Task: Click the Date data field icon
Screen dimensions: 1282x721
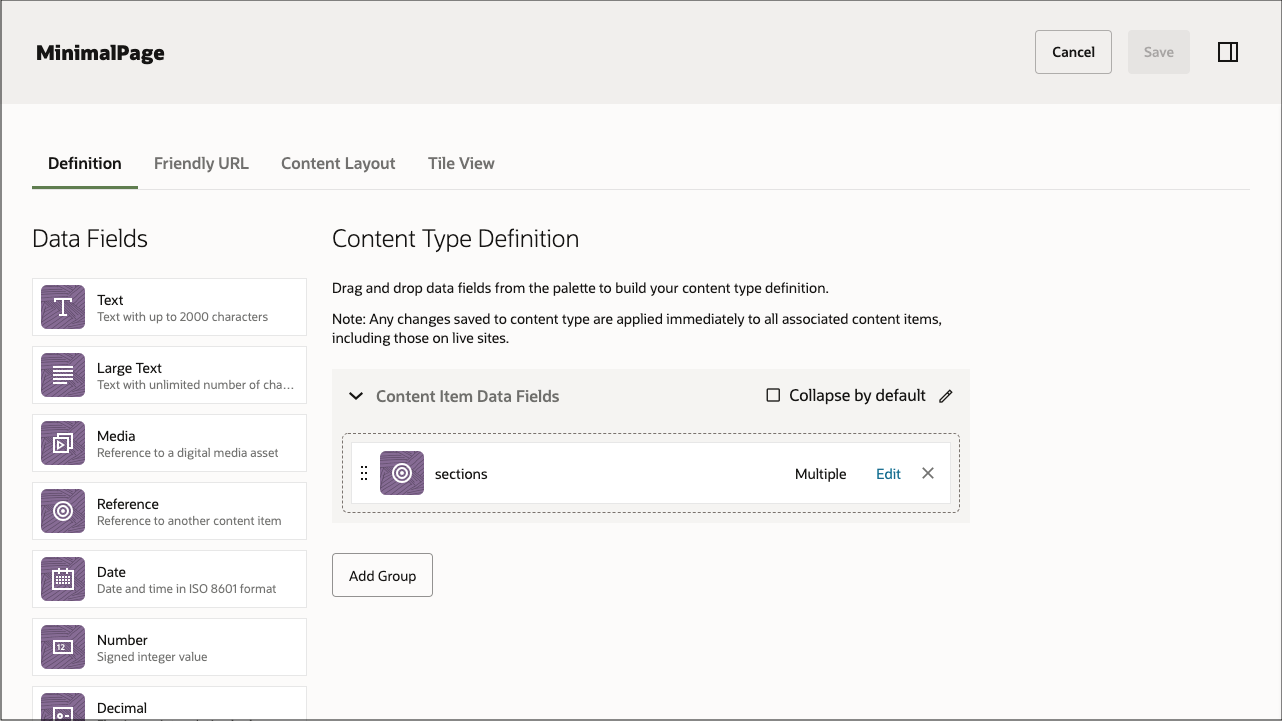Action: 62,579
